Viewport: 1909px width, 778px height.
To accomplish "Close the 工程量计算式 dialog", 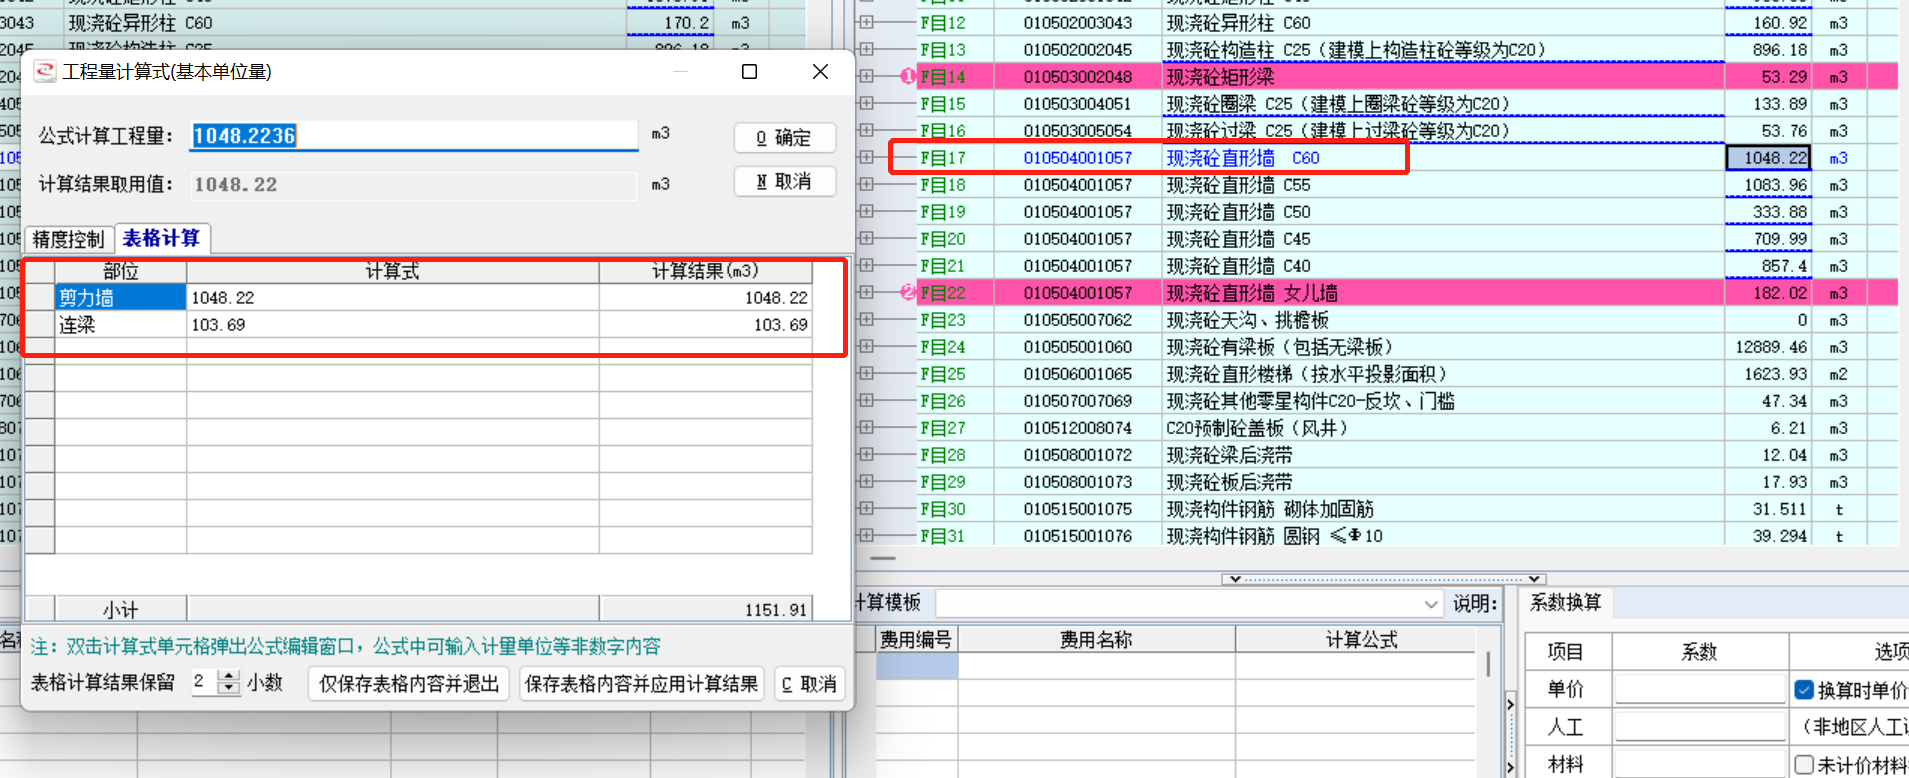I will (x=820, y=71).
